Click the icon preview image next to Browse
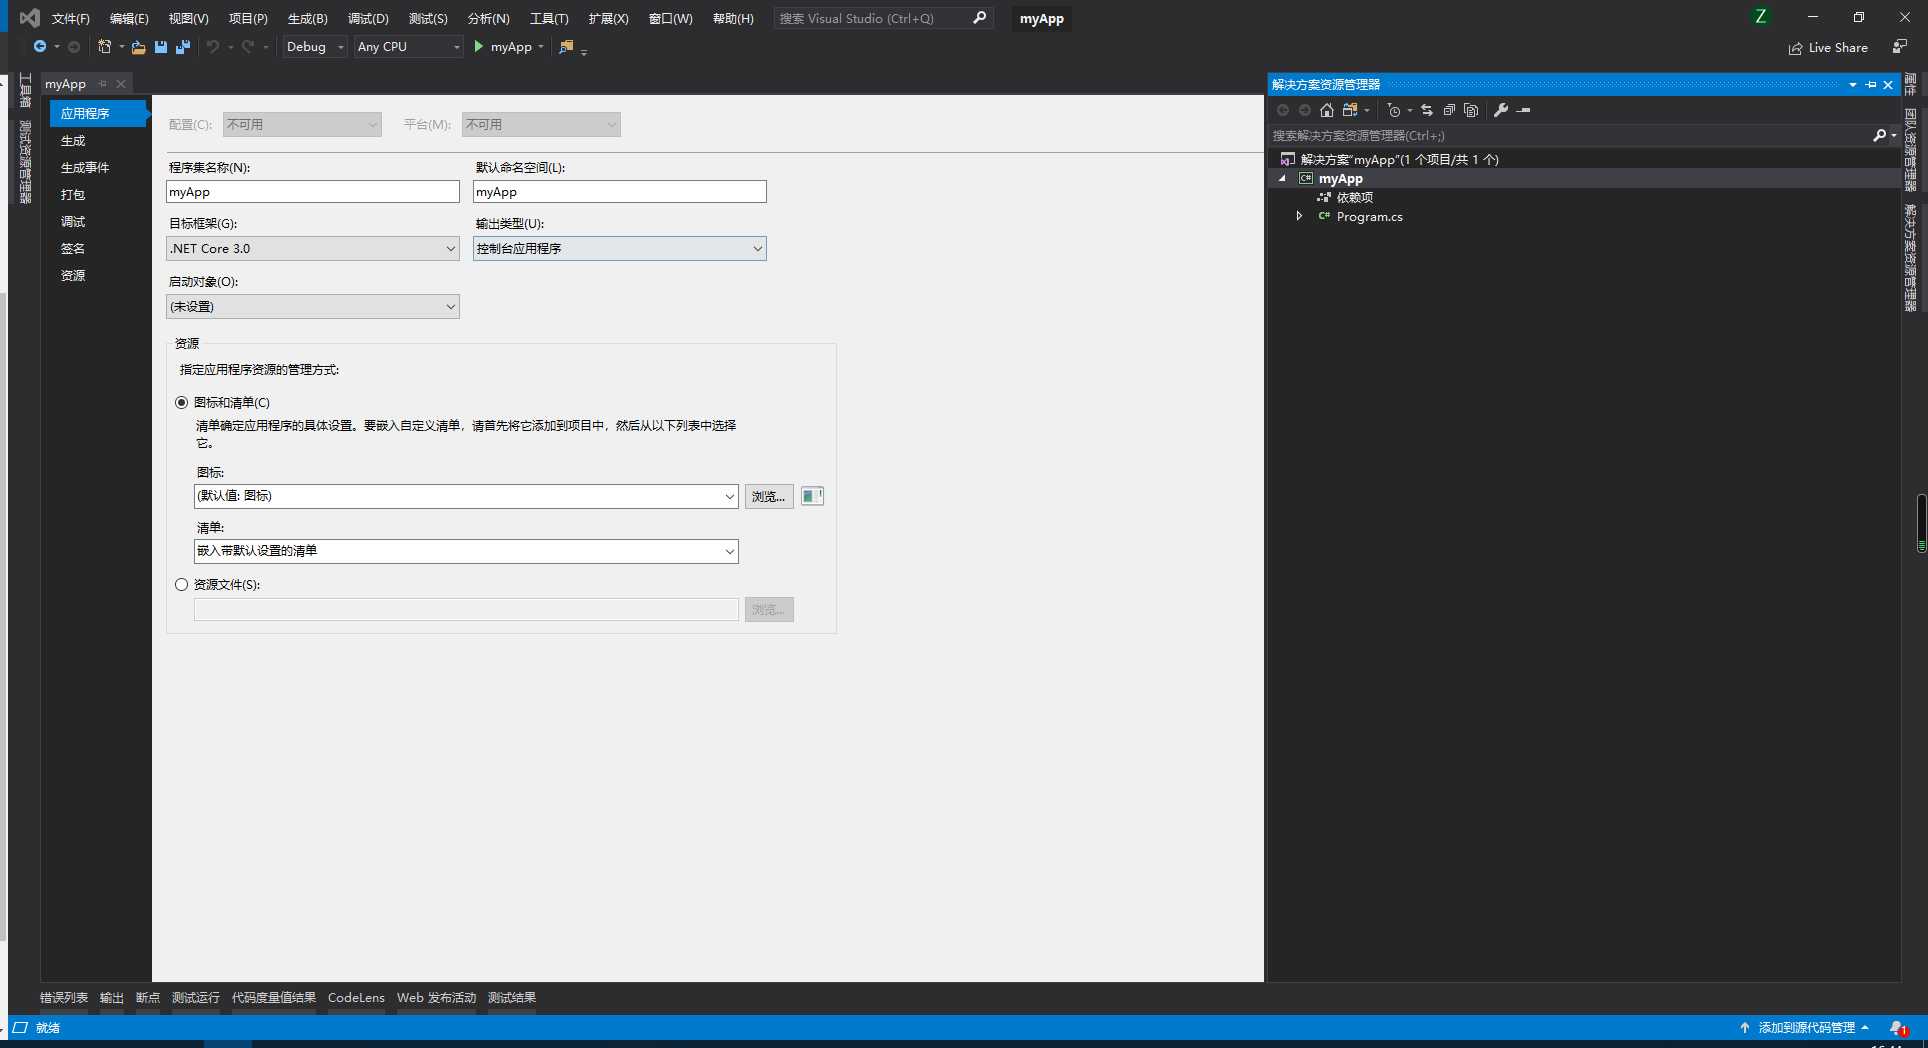Screen dimensions: 1928x1048 pos(812,496)
